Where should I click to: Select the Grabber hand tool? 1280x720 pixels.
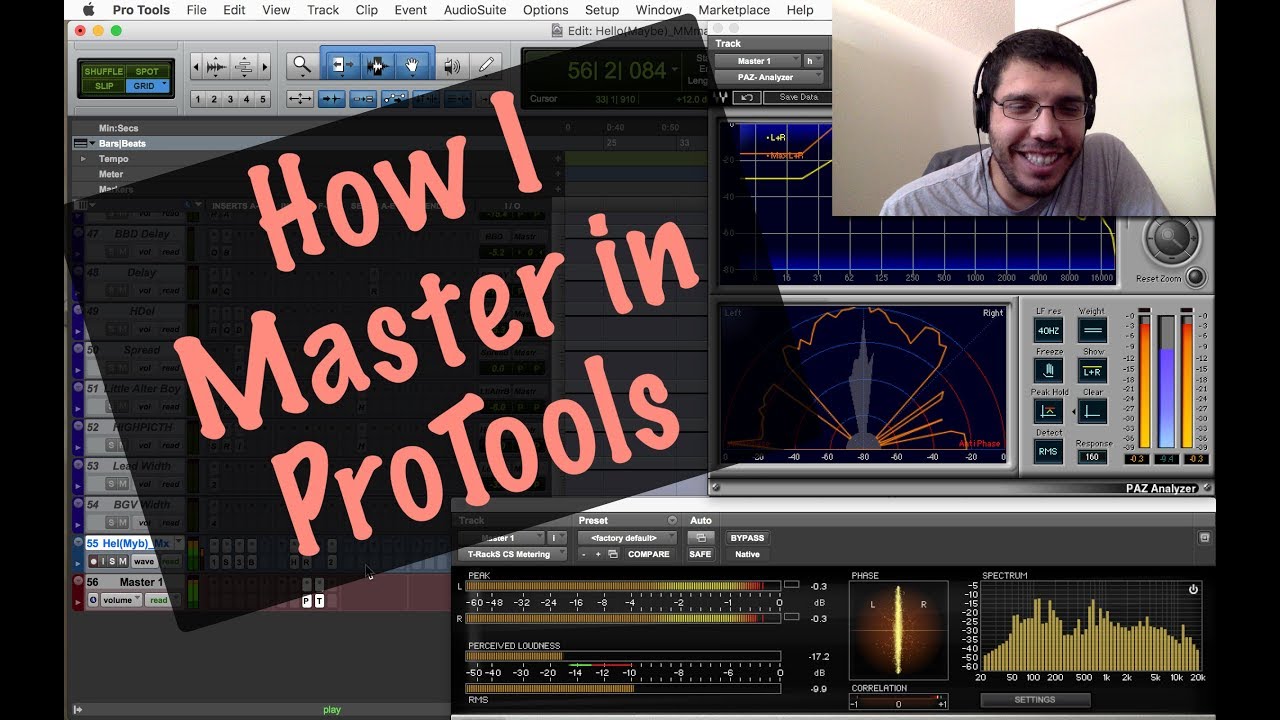(412, 66)
